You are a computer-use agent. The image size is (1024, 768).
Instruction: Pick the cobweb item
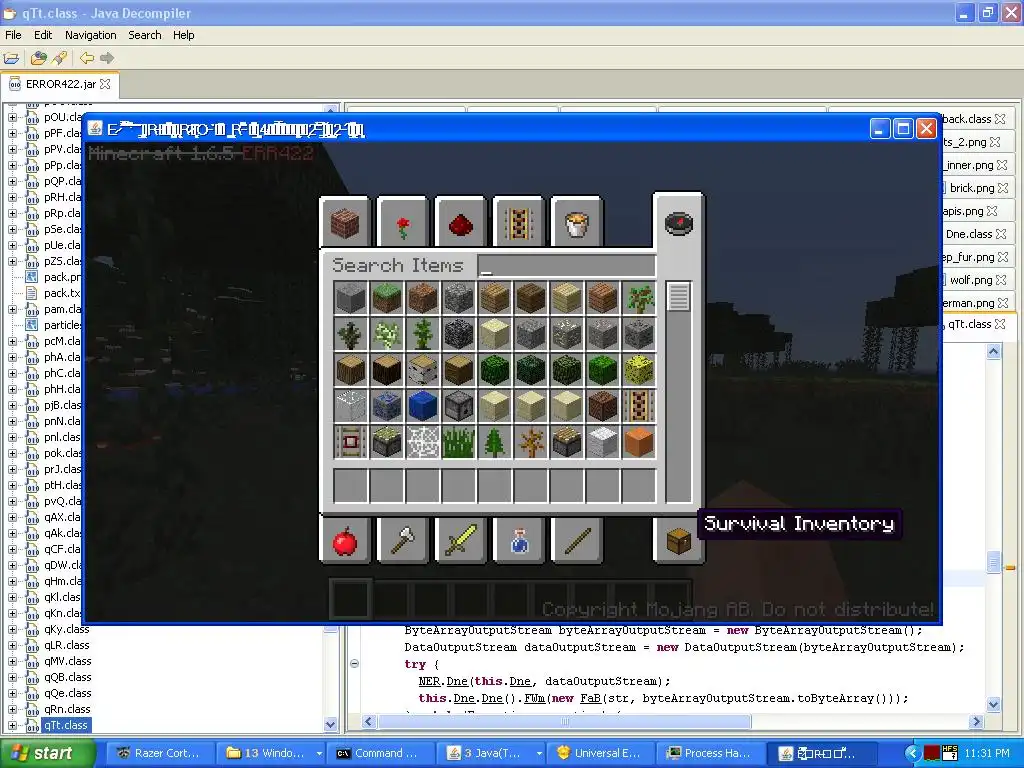[423, 441]
